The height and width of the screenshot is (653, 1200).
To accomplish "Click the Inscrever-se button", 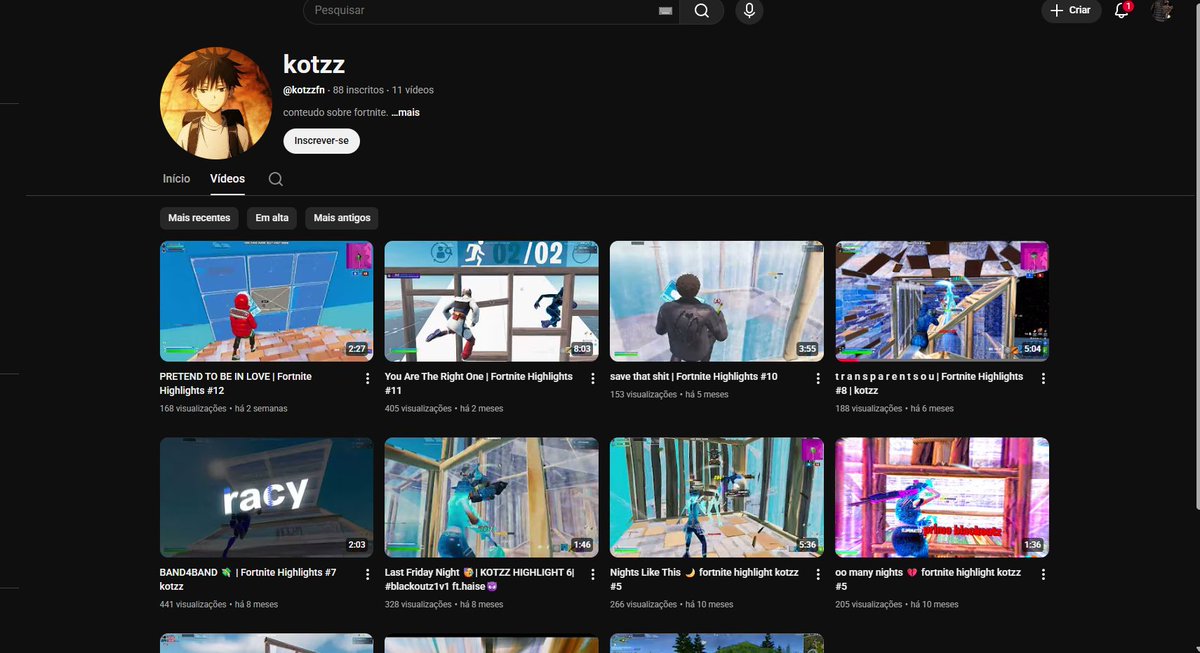I will (x=321, y=141).
